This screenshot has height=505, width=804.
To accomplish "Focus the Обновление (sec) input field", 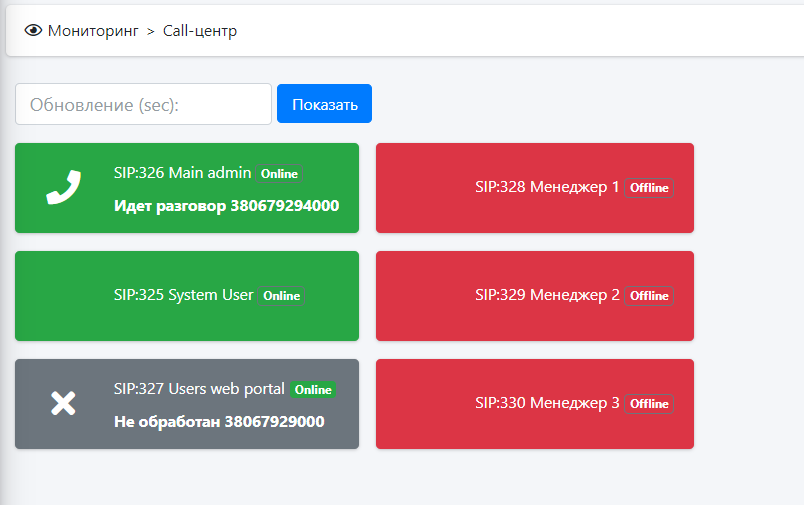I will (x=143, y=104).
